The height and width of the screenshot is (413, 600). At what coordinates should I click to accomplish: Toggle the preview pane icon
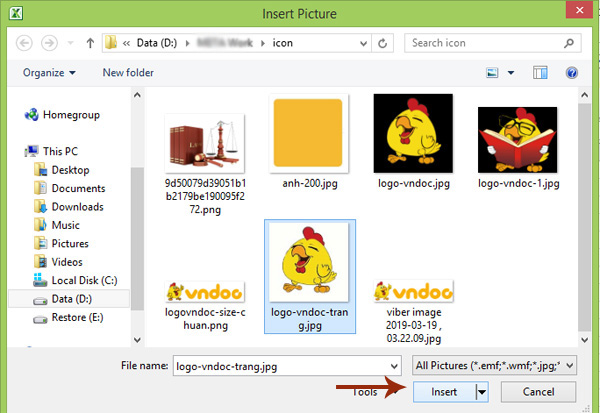click(540, 73)
